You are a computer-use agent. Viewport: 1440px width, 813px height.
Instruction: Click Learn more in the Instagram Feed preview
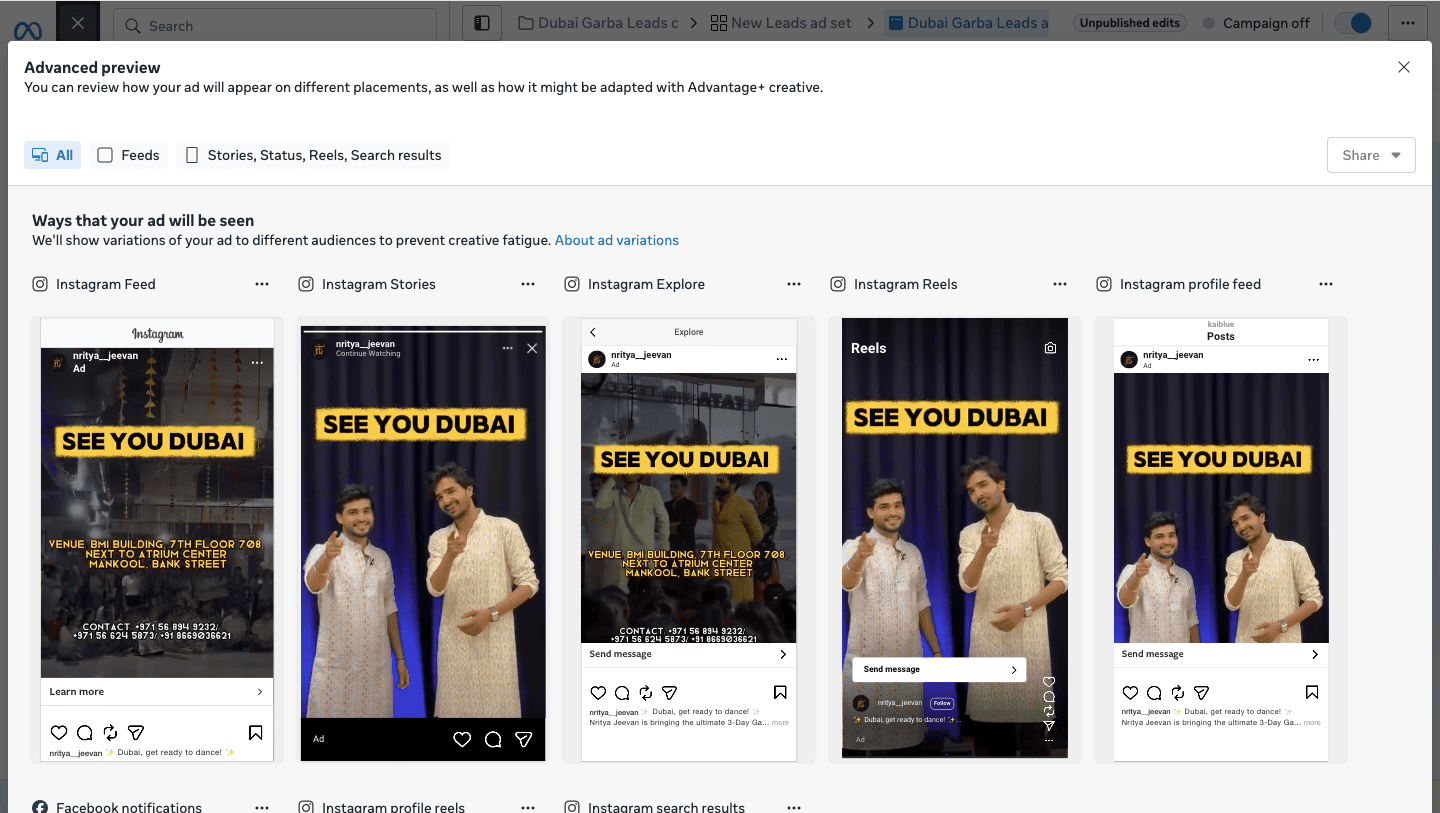click(x=157, y=692)
